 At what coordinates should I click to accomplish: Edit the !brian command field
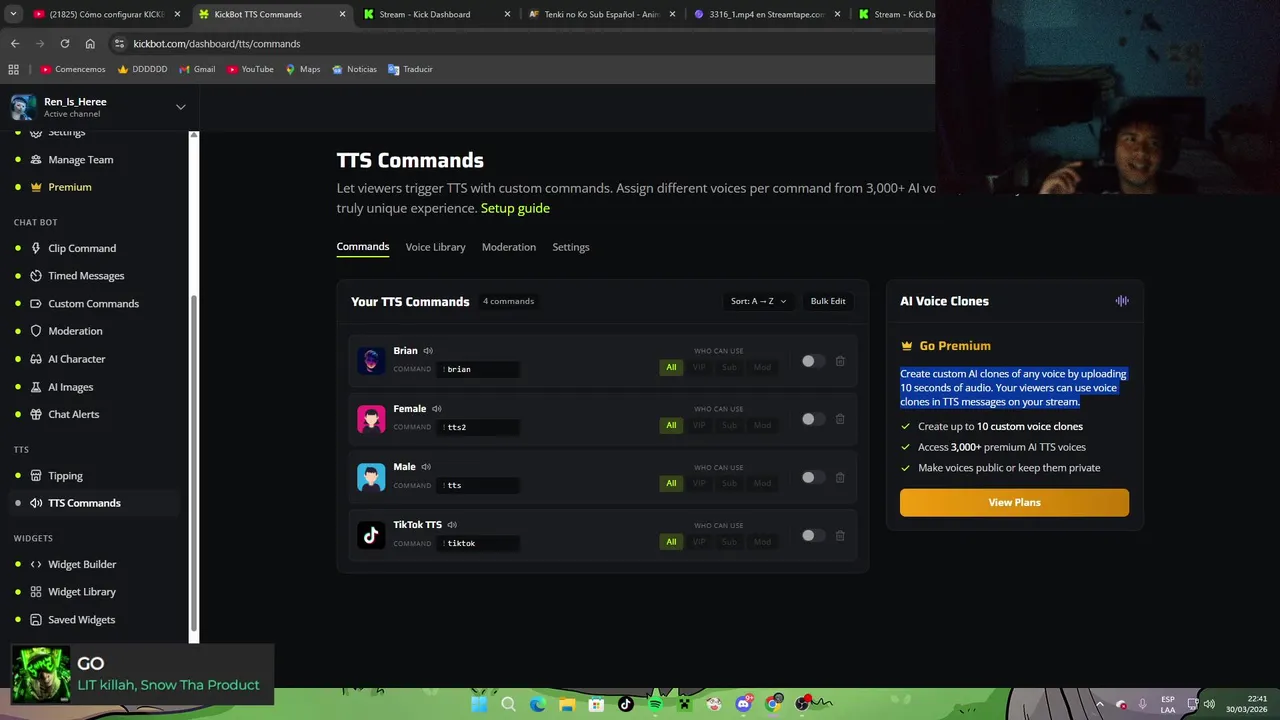pos(479,369)
